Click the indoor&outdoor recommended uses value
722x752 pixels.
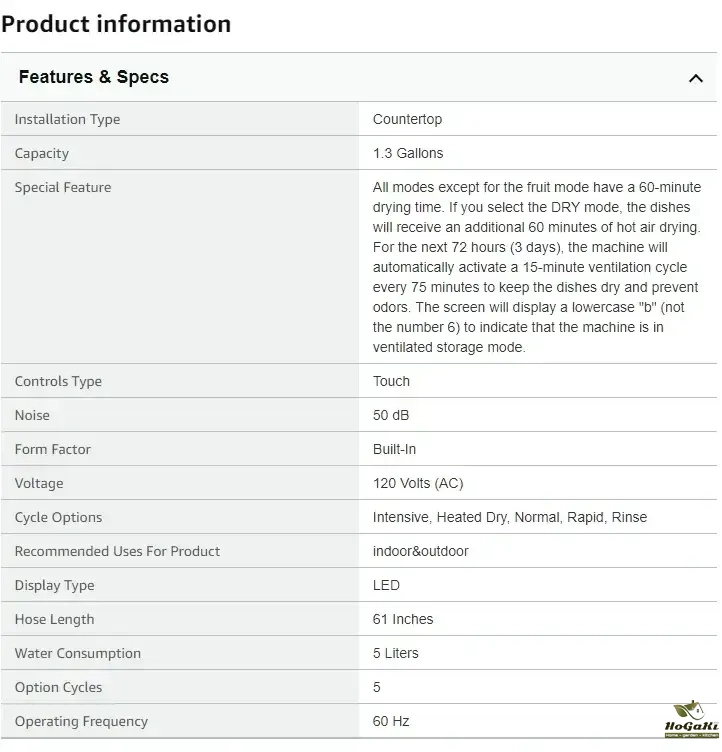coord(420,551)
